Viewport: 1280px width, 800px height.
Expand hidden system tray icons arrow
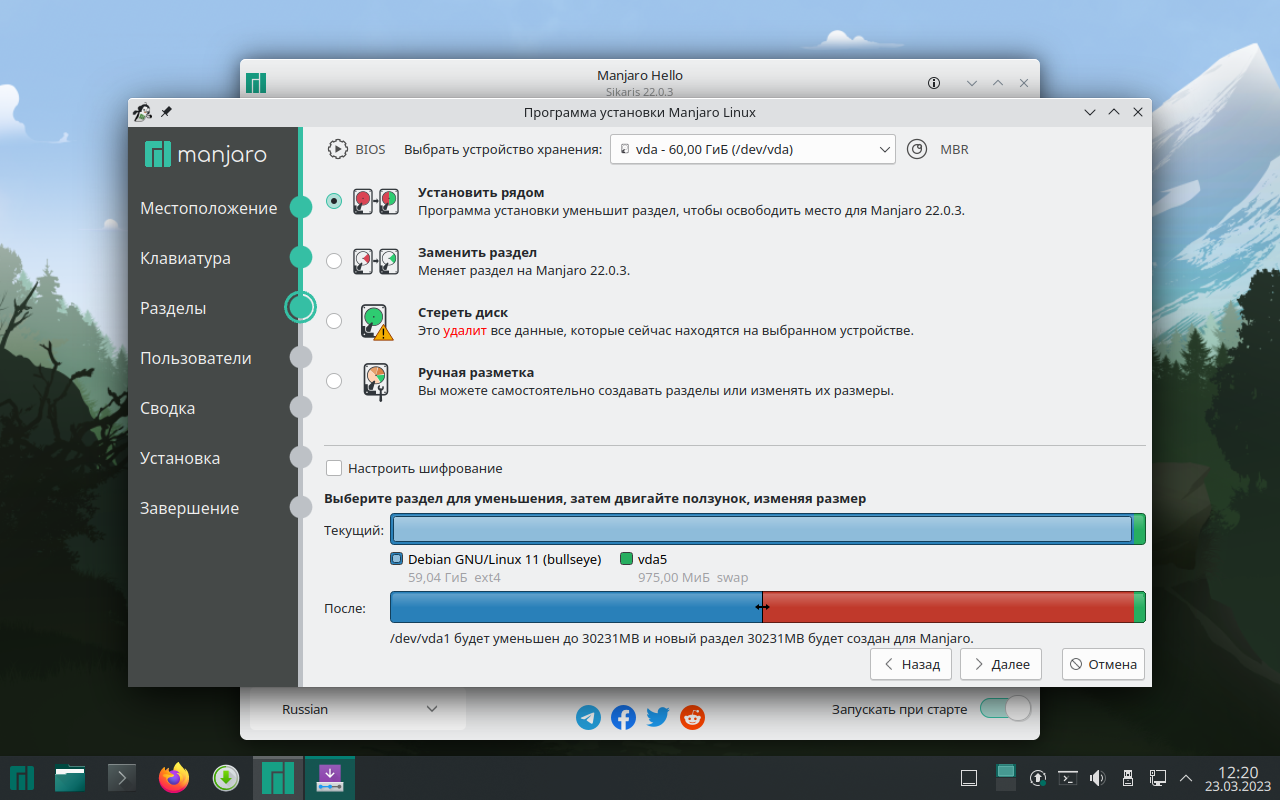point(1187,778)
